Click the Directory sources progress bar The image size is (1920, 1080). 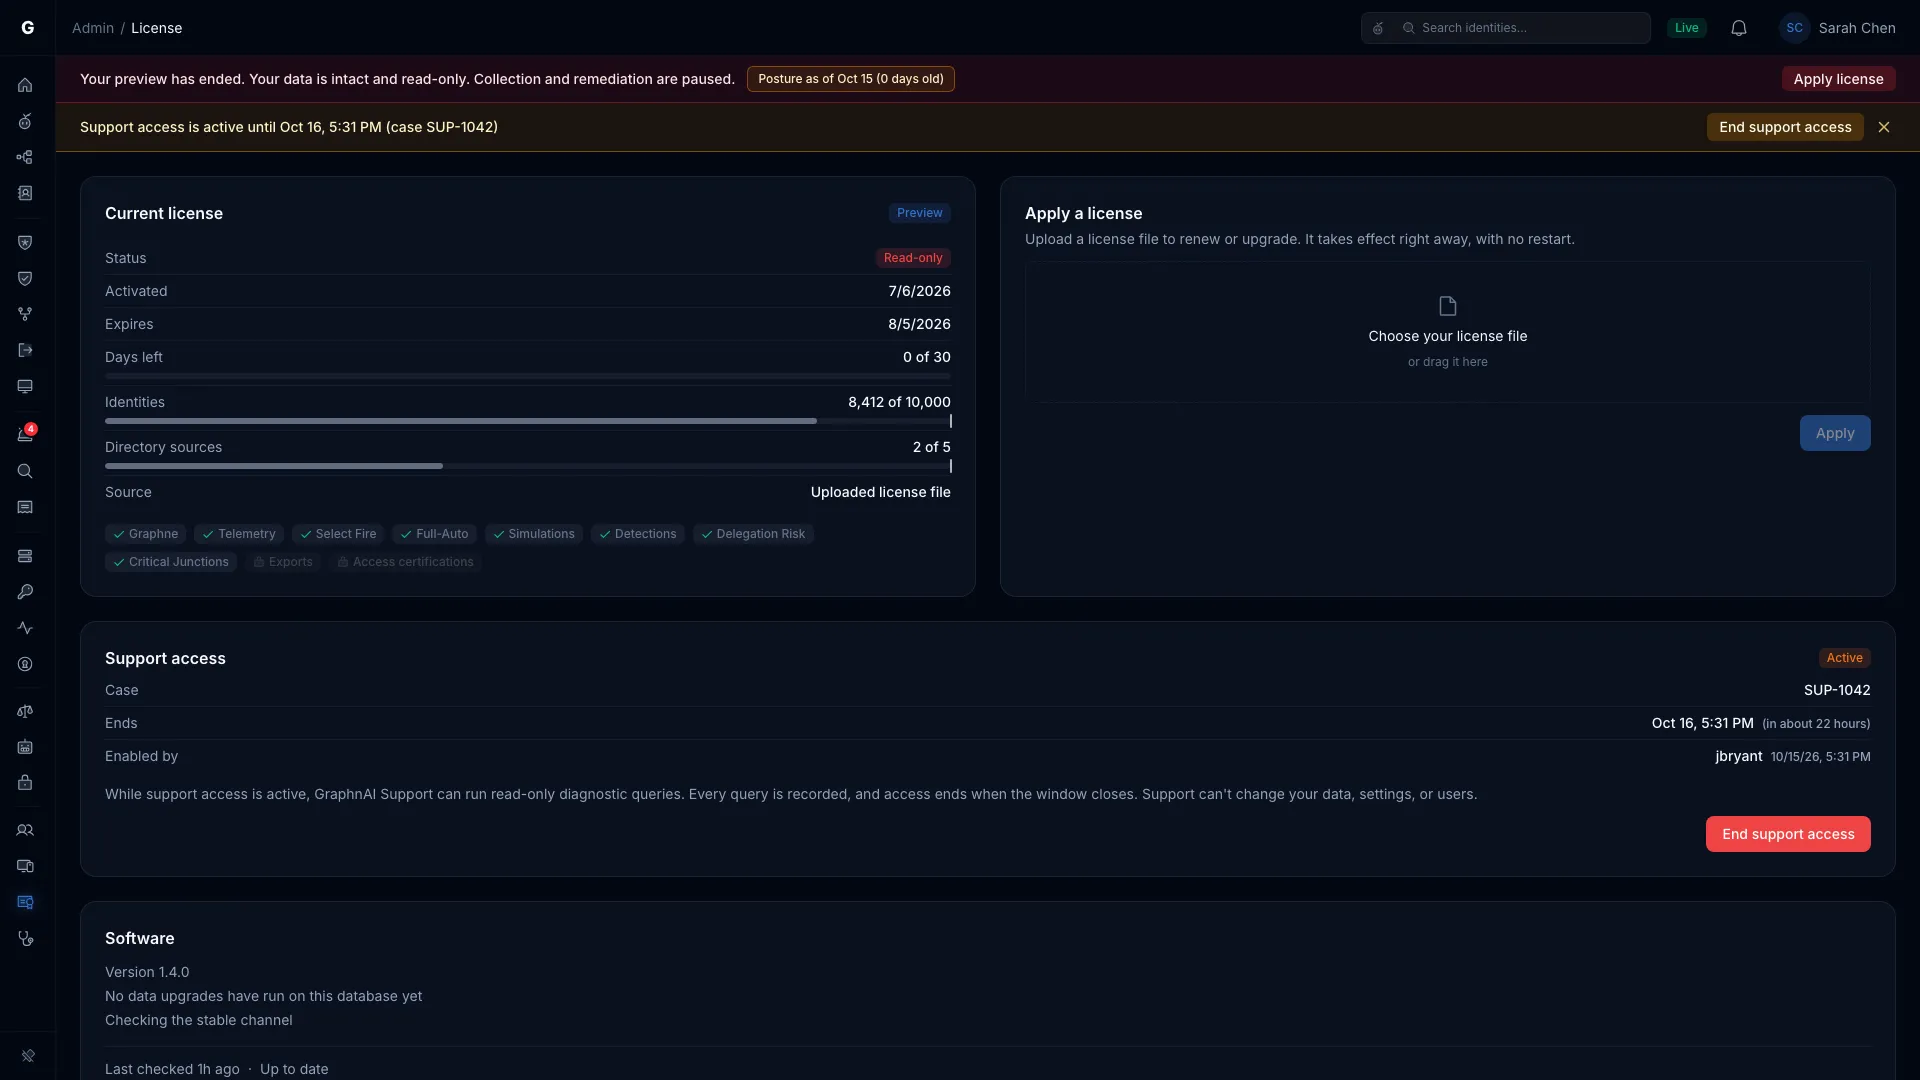528,466
